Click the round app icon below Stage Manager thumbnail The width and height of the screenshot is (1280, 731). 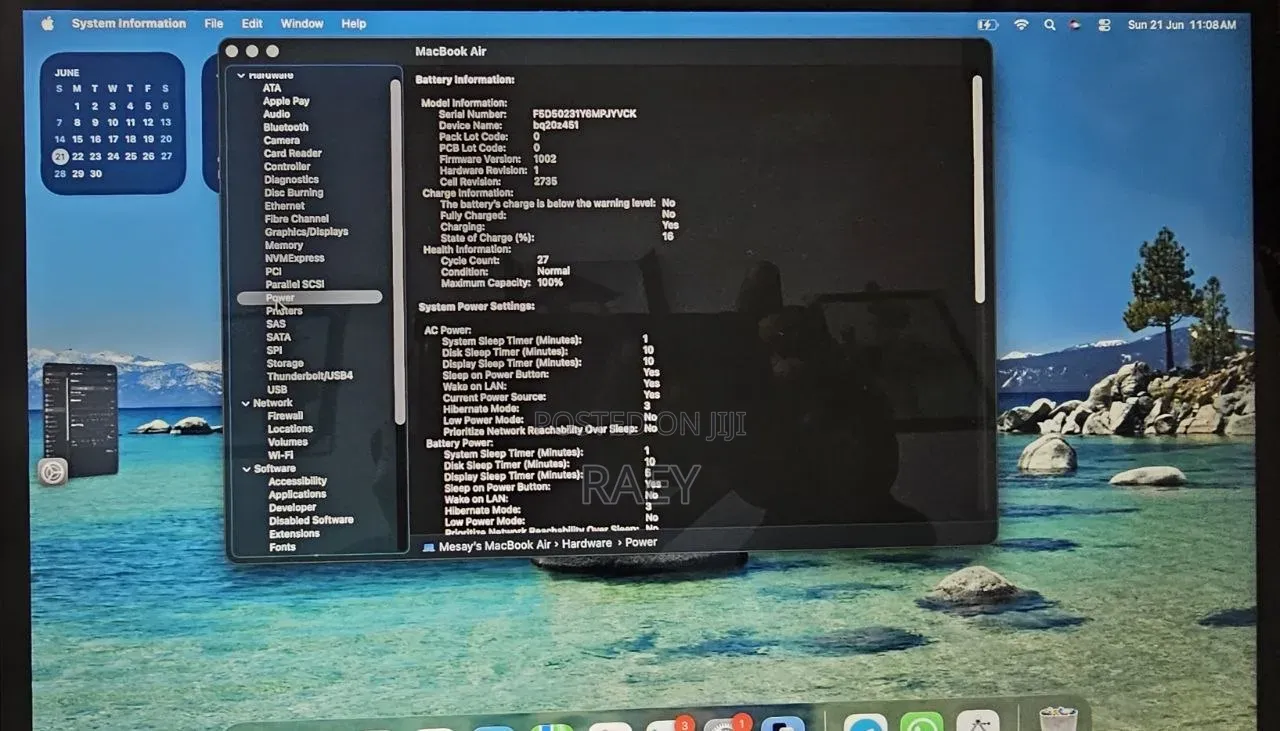click(53, 471)
